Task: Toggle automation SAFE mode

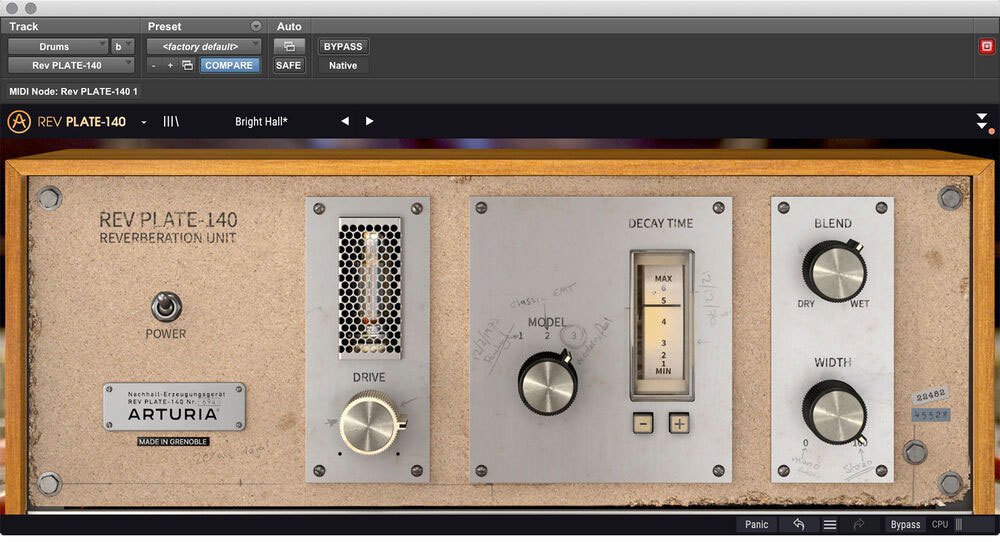Action: coord(289,65)
